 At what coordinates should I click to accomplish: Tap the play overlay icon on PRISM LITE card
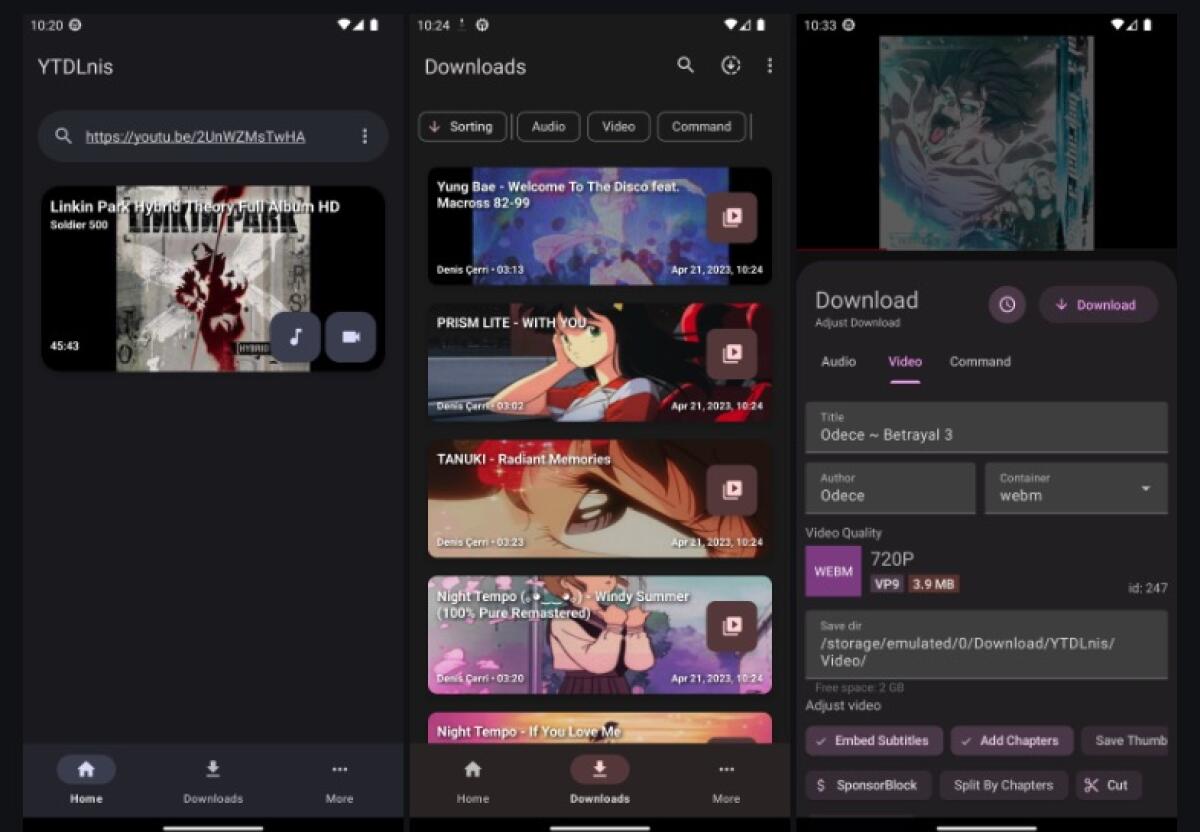[733, 352]
